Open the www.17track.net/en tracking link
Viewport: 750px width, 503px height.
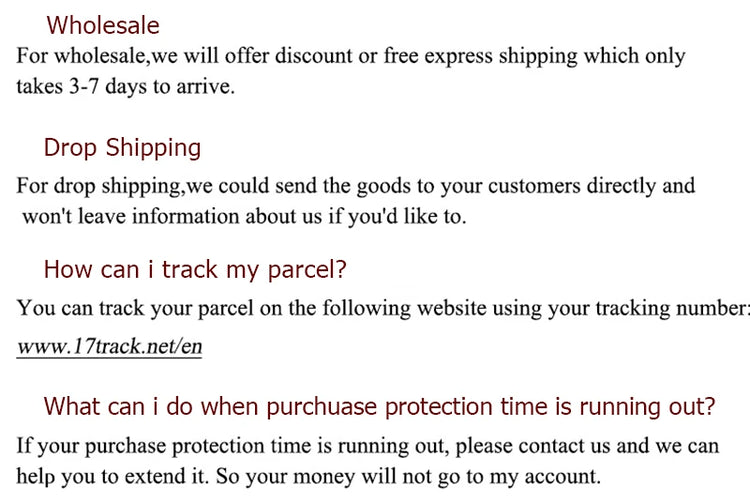(109, 349)
